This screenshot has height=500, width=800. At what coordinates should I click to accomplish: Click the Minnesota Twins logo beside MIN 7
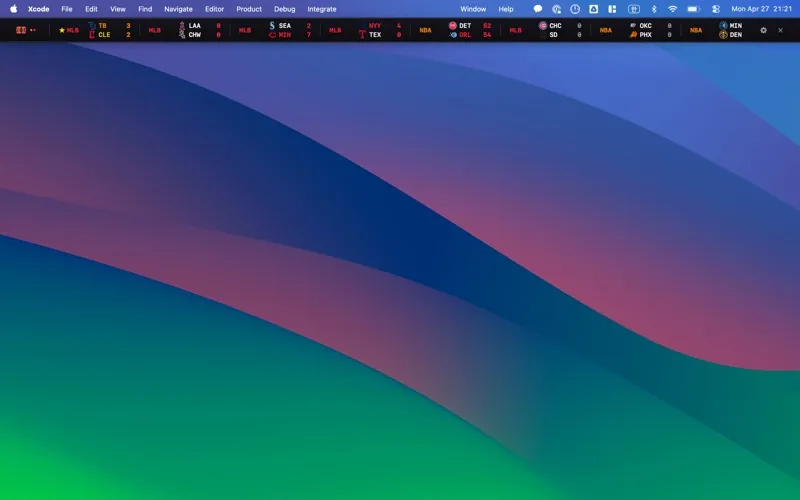(x=272, y=35)
